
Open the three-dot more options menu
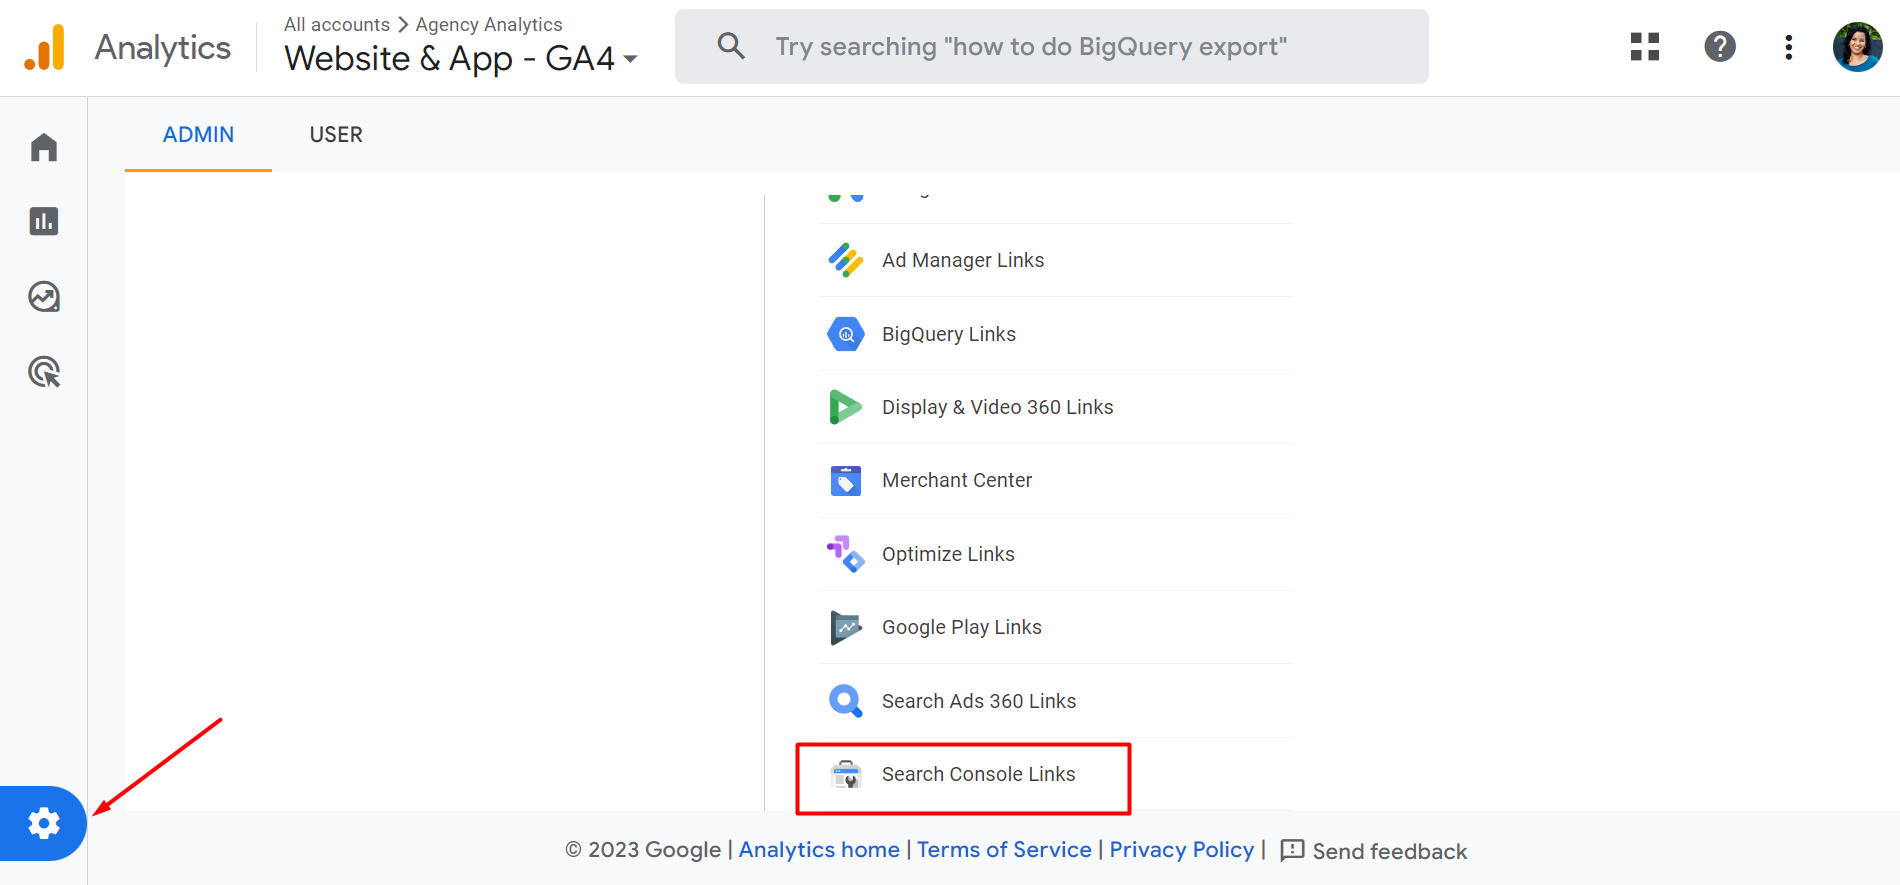pos(1789,47)
